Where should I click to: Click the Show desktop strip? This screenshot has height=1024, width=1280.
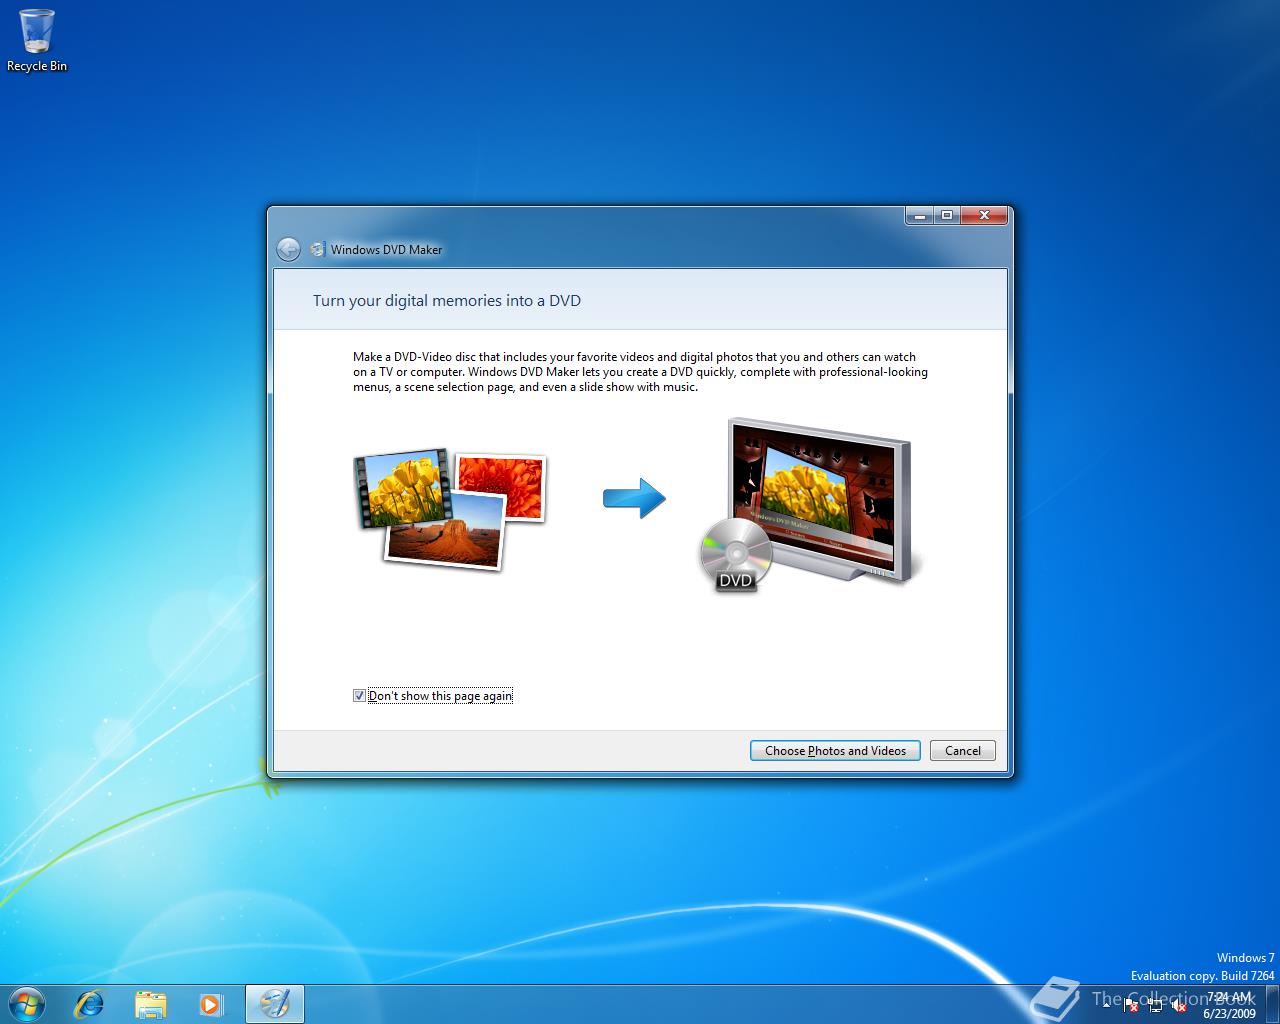(x=1273, y=1004)
